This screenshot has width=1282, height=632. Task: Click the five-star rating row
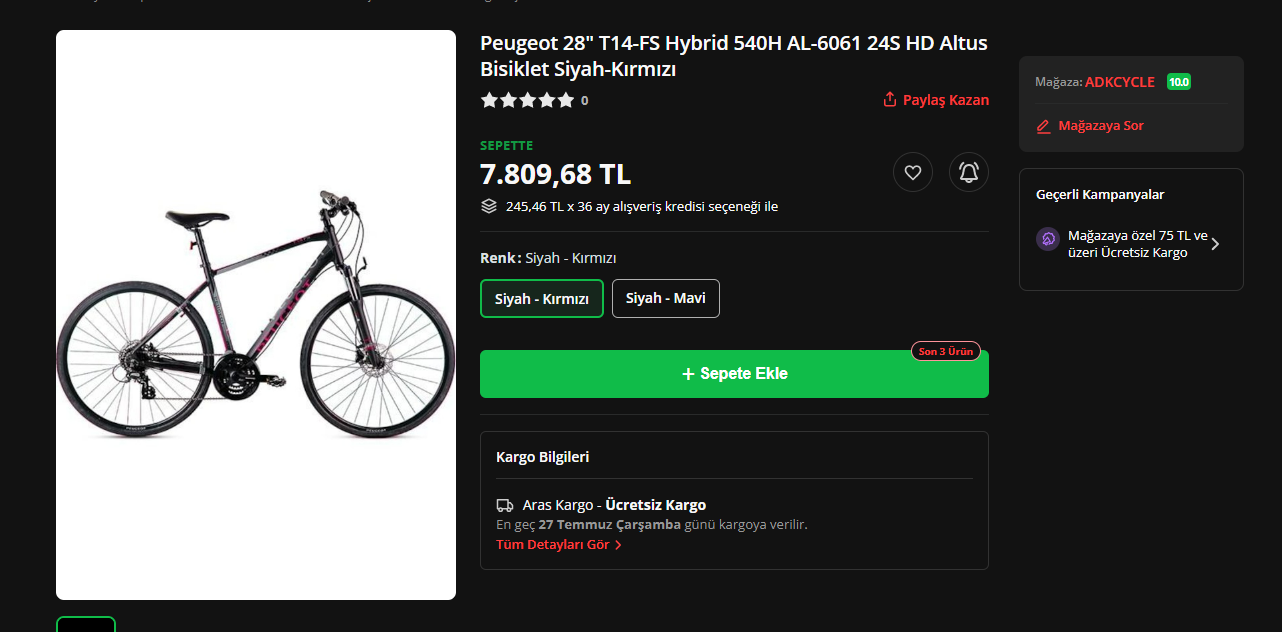point(527,100)
